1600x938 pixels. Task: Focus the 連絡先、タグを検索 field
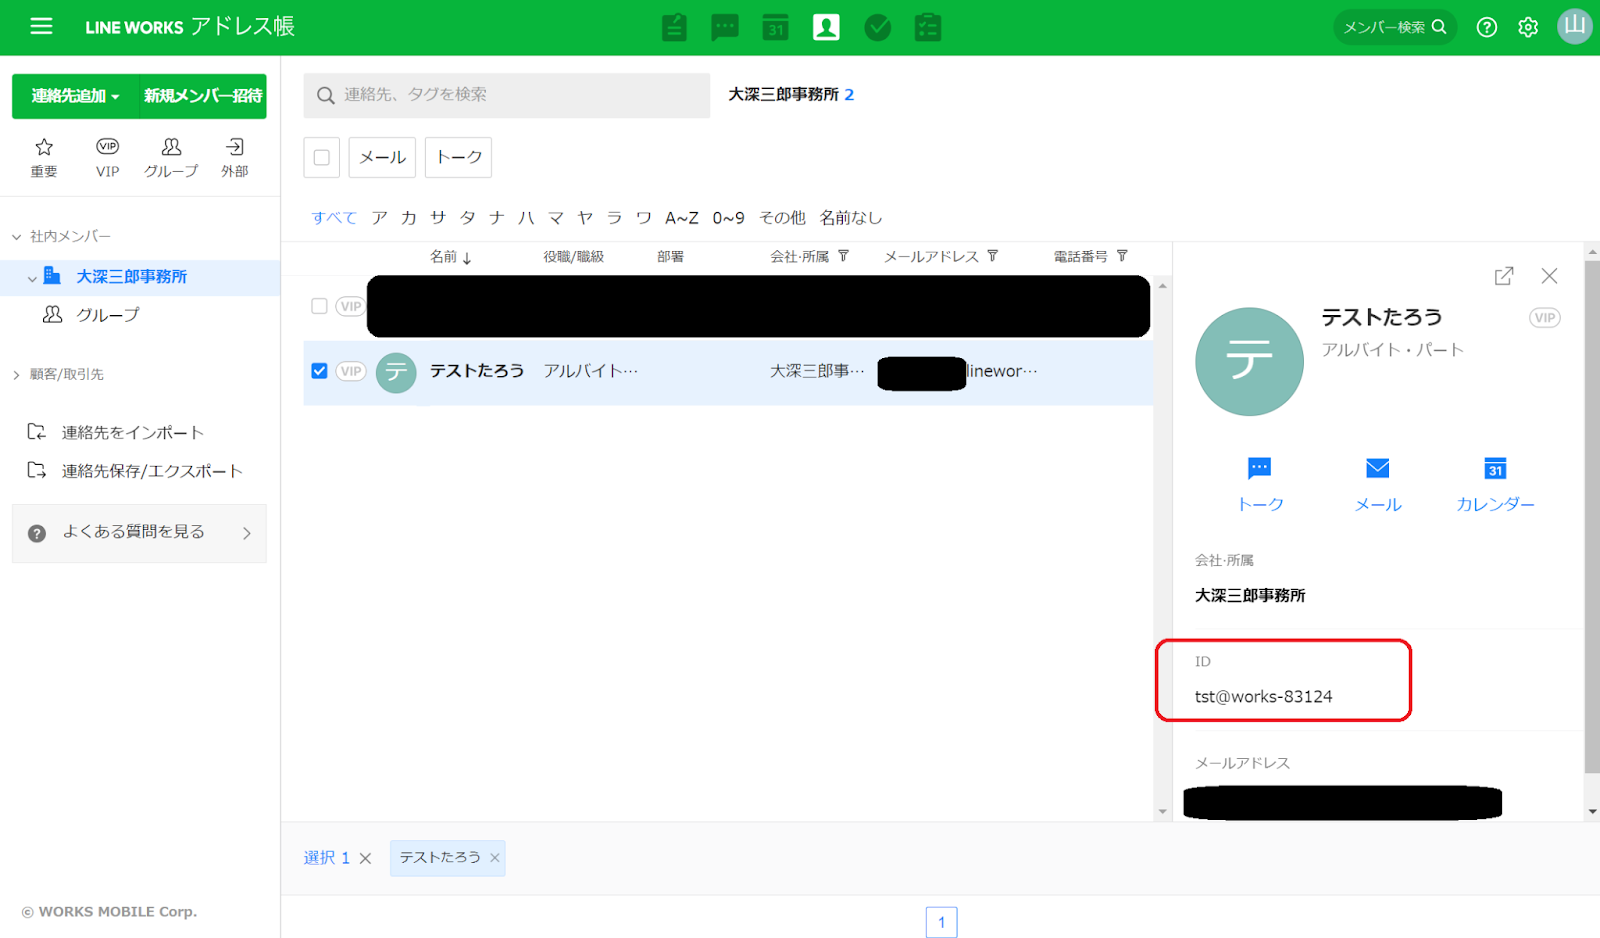click(x=507, y=95)
